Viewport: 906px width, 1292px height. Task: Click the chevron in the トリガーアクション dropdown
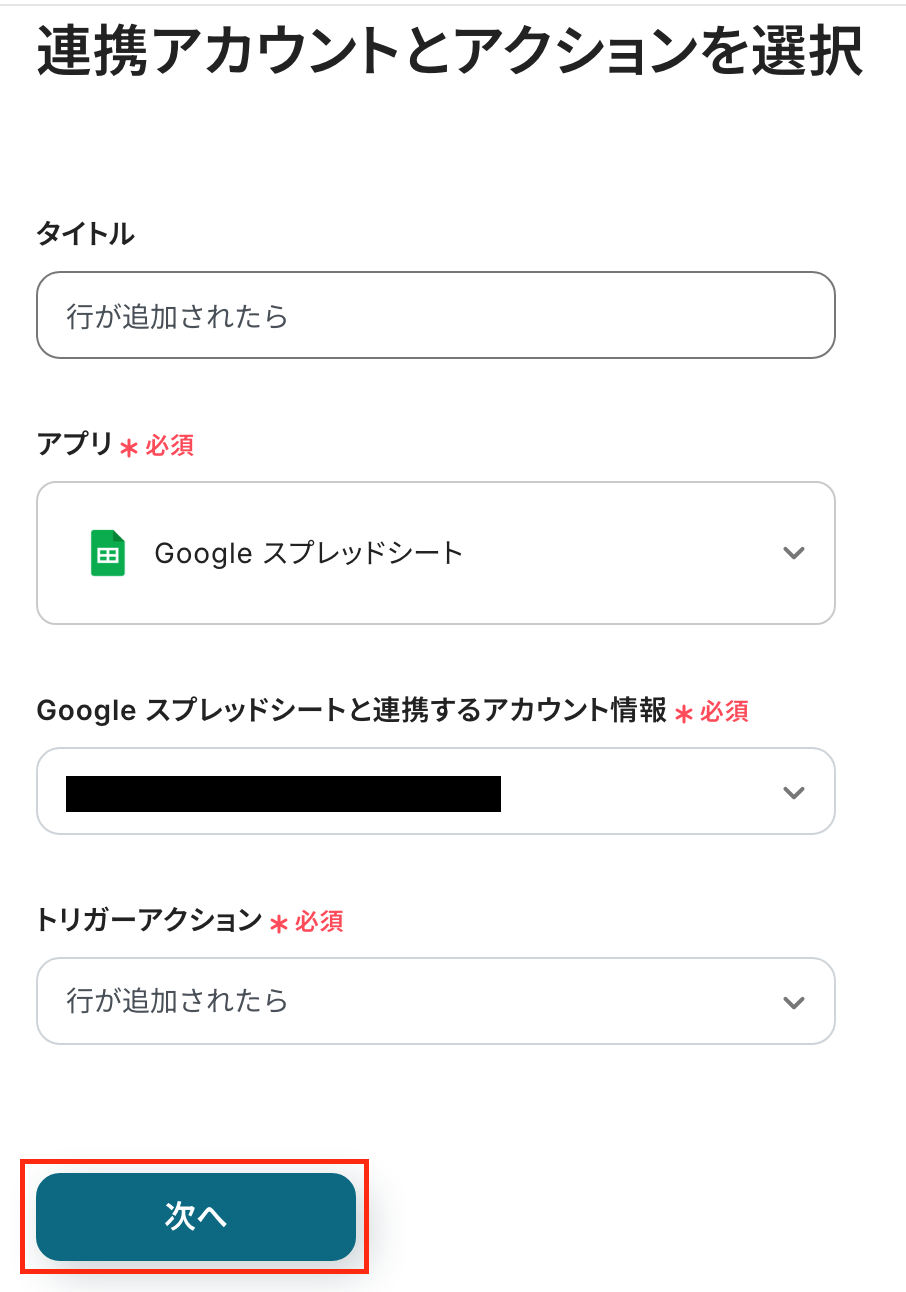pos(794,1002)
